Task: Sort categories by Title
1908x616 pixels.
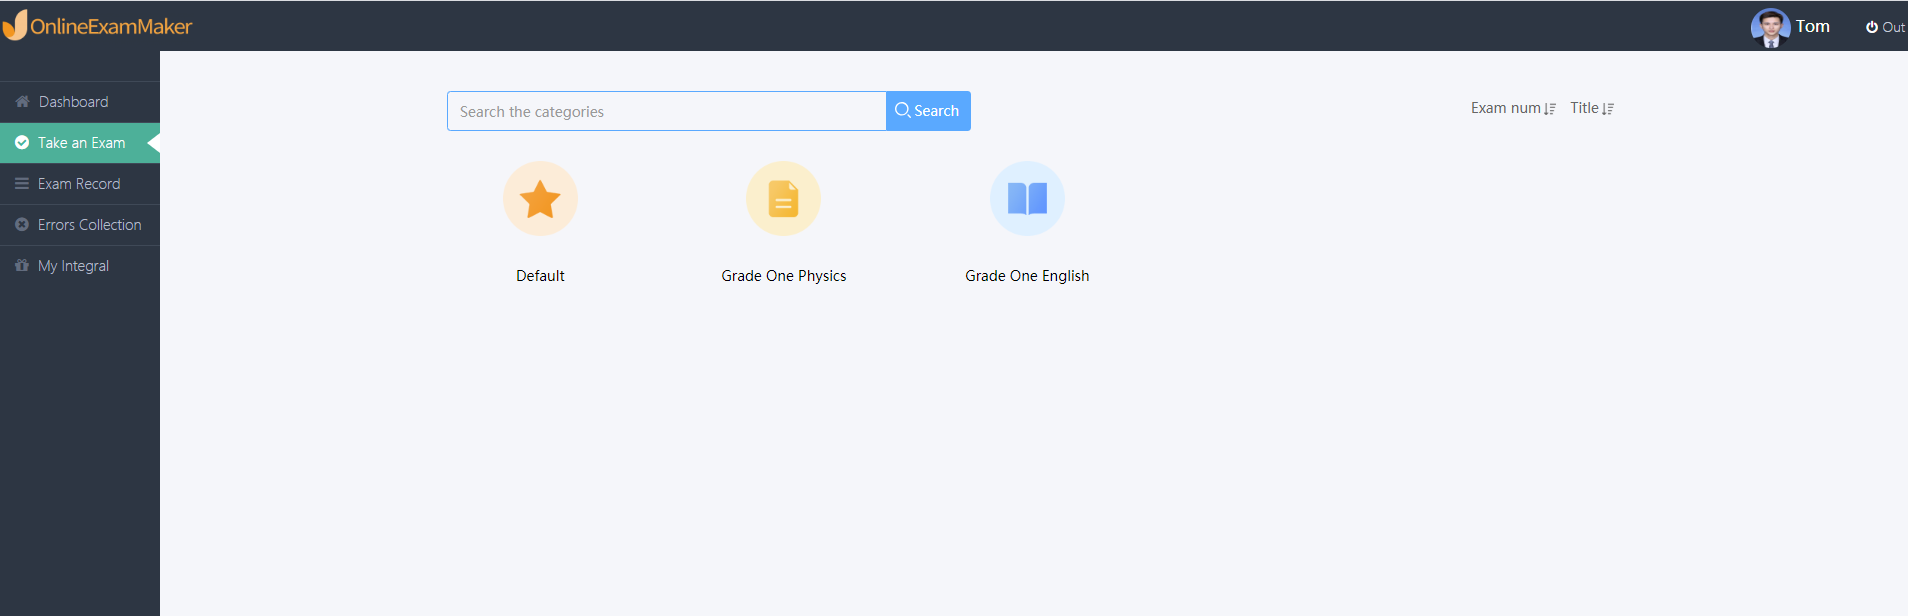Action: pos(1592,108)
